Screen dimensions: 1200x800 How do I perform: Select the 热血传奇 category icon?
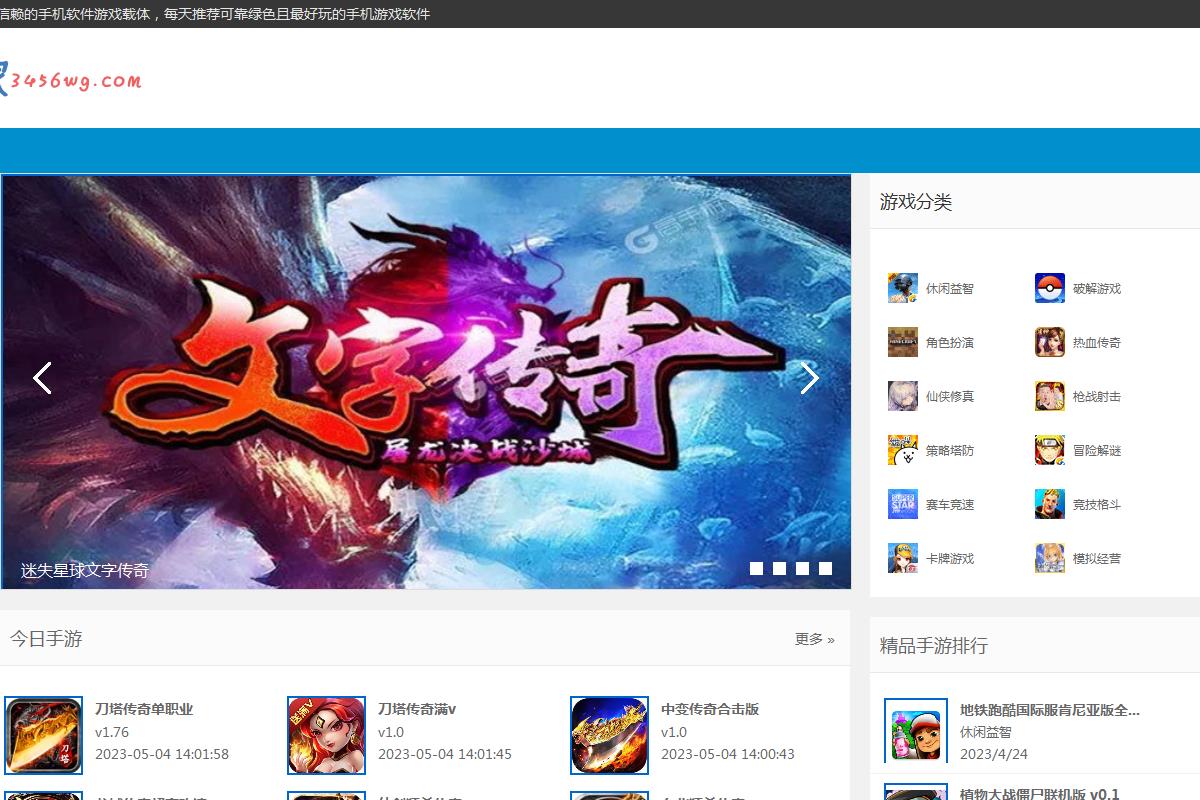pos(1049,342)
